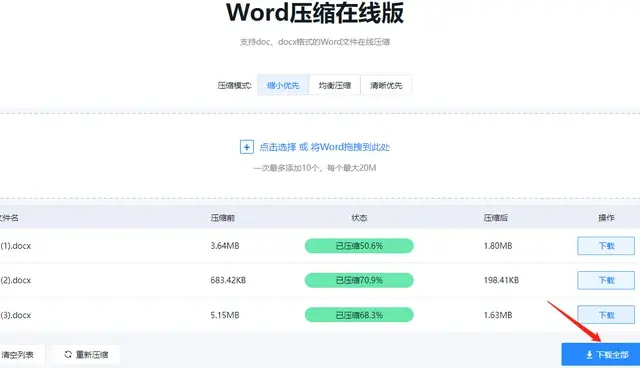The width and height of the screenshot is (640, 368).
Task: Download the (1).docx compressed file
Action: coord(606,246)
